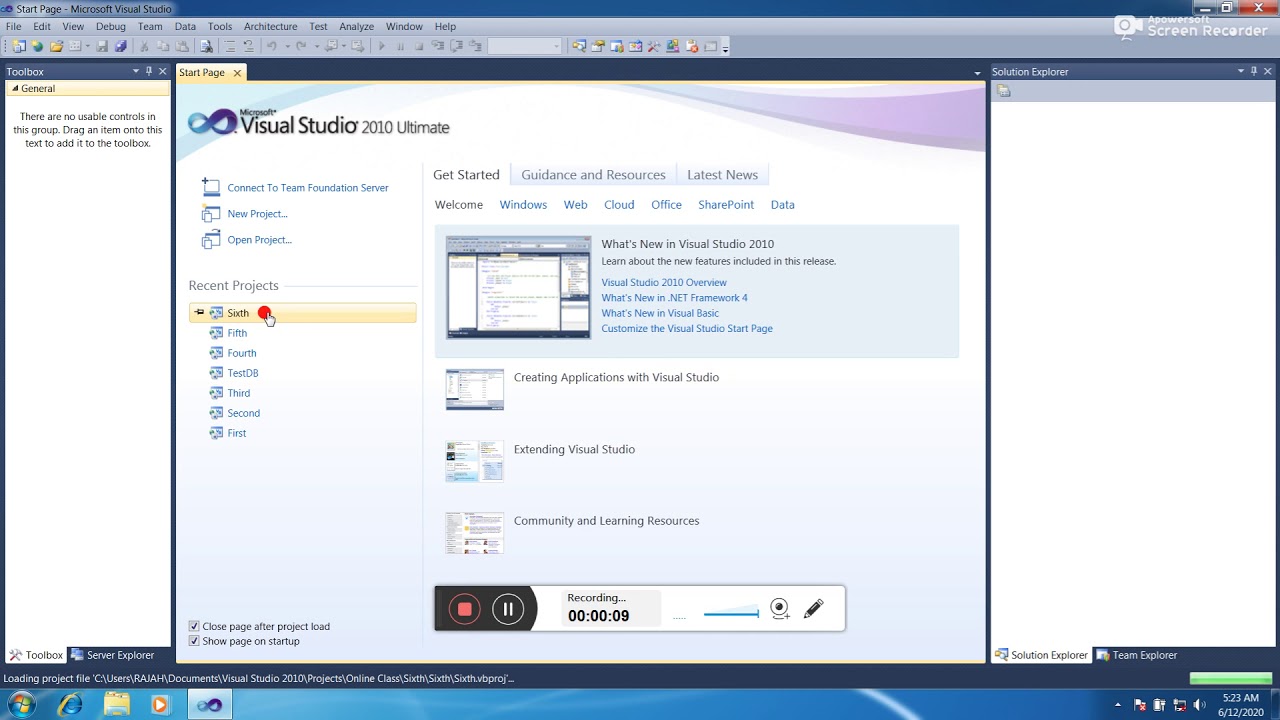Click the loading progress bar in status bar
Image resolution: width=1280 pixels, height=720 pixels.
click(1229, 678)
